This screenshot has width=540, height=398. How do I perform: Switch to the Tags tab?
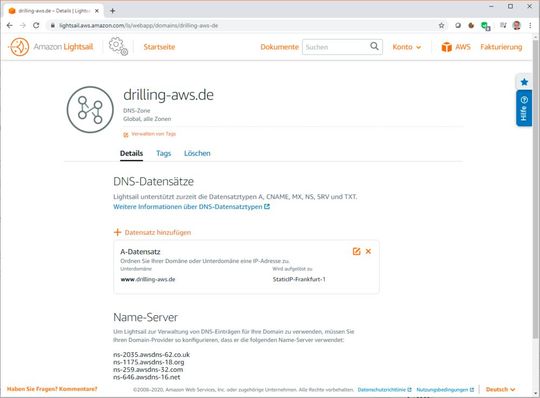click(x=164, y=154)
